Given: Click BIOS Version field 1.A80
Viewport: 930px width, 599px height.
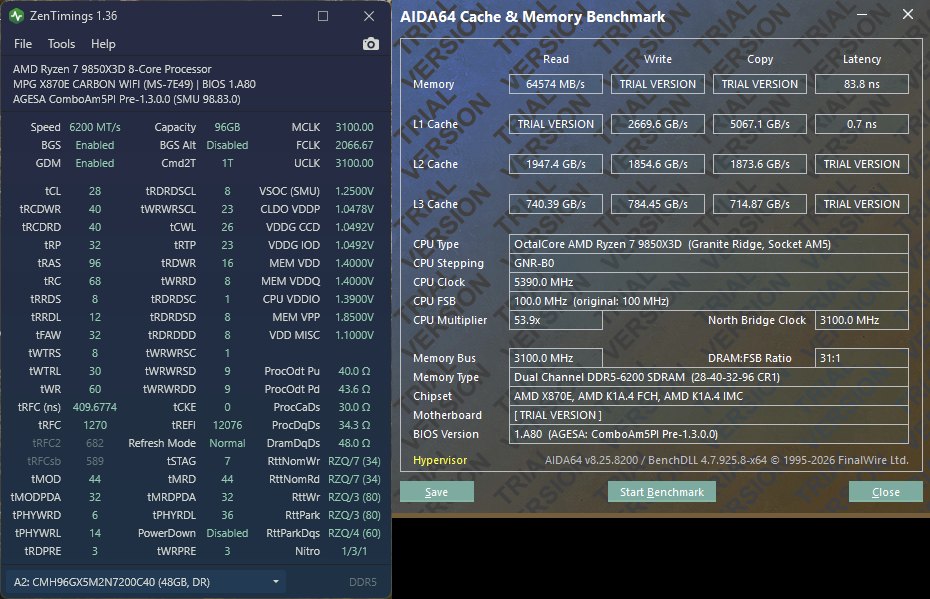Looking at the screenshot, I should [x=709, y=434].
